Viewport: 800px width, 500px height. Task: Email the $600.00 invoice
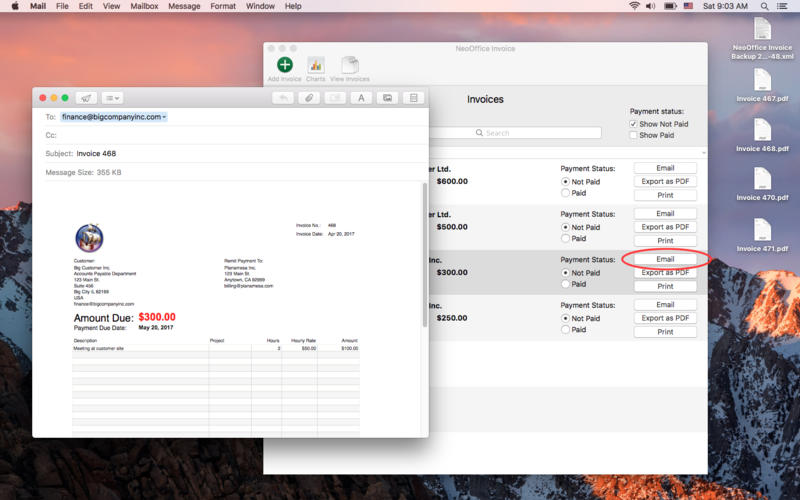(665, 168)
